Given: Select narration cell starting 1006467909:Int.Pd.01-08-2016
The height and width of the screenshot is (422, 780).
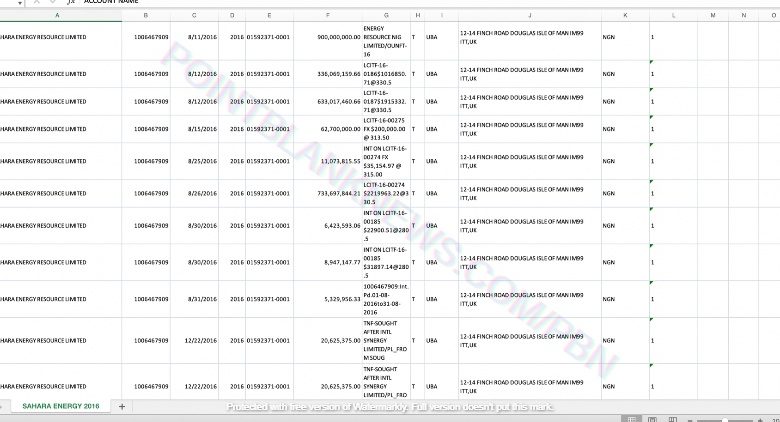Looking at the screenshot, I should (x=386, y=299).
